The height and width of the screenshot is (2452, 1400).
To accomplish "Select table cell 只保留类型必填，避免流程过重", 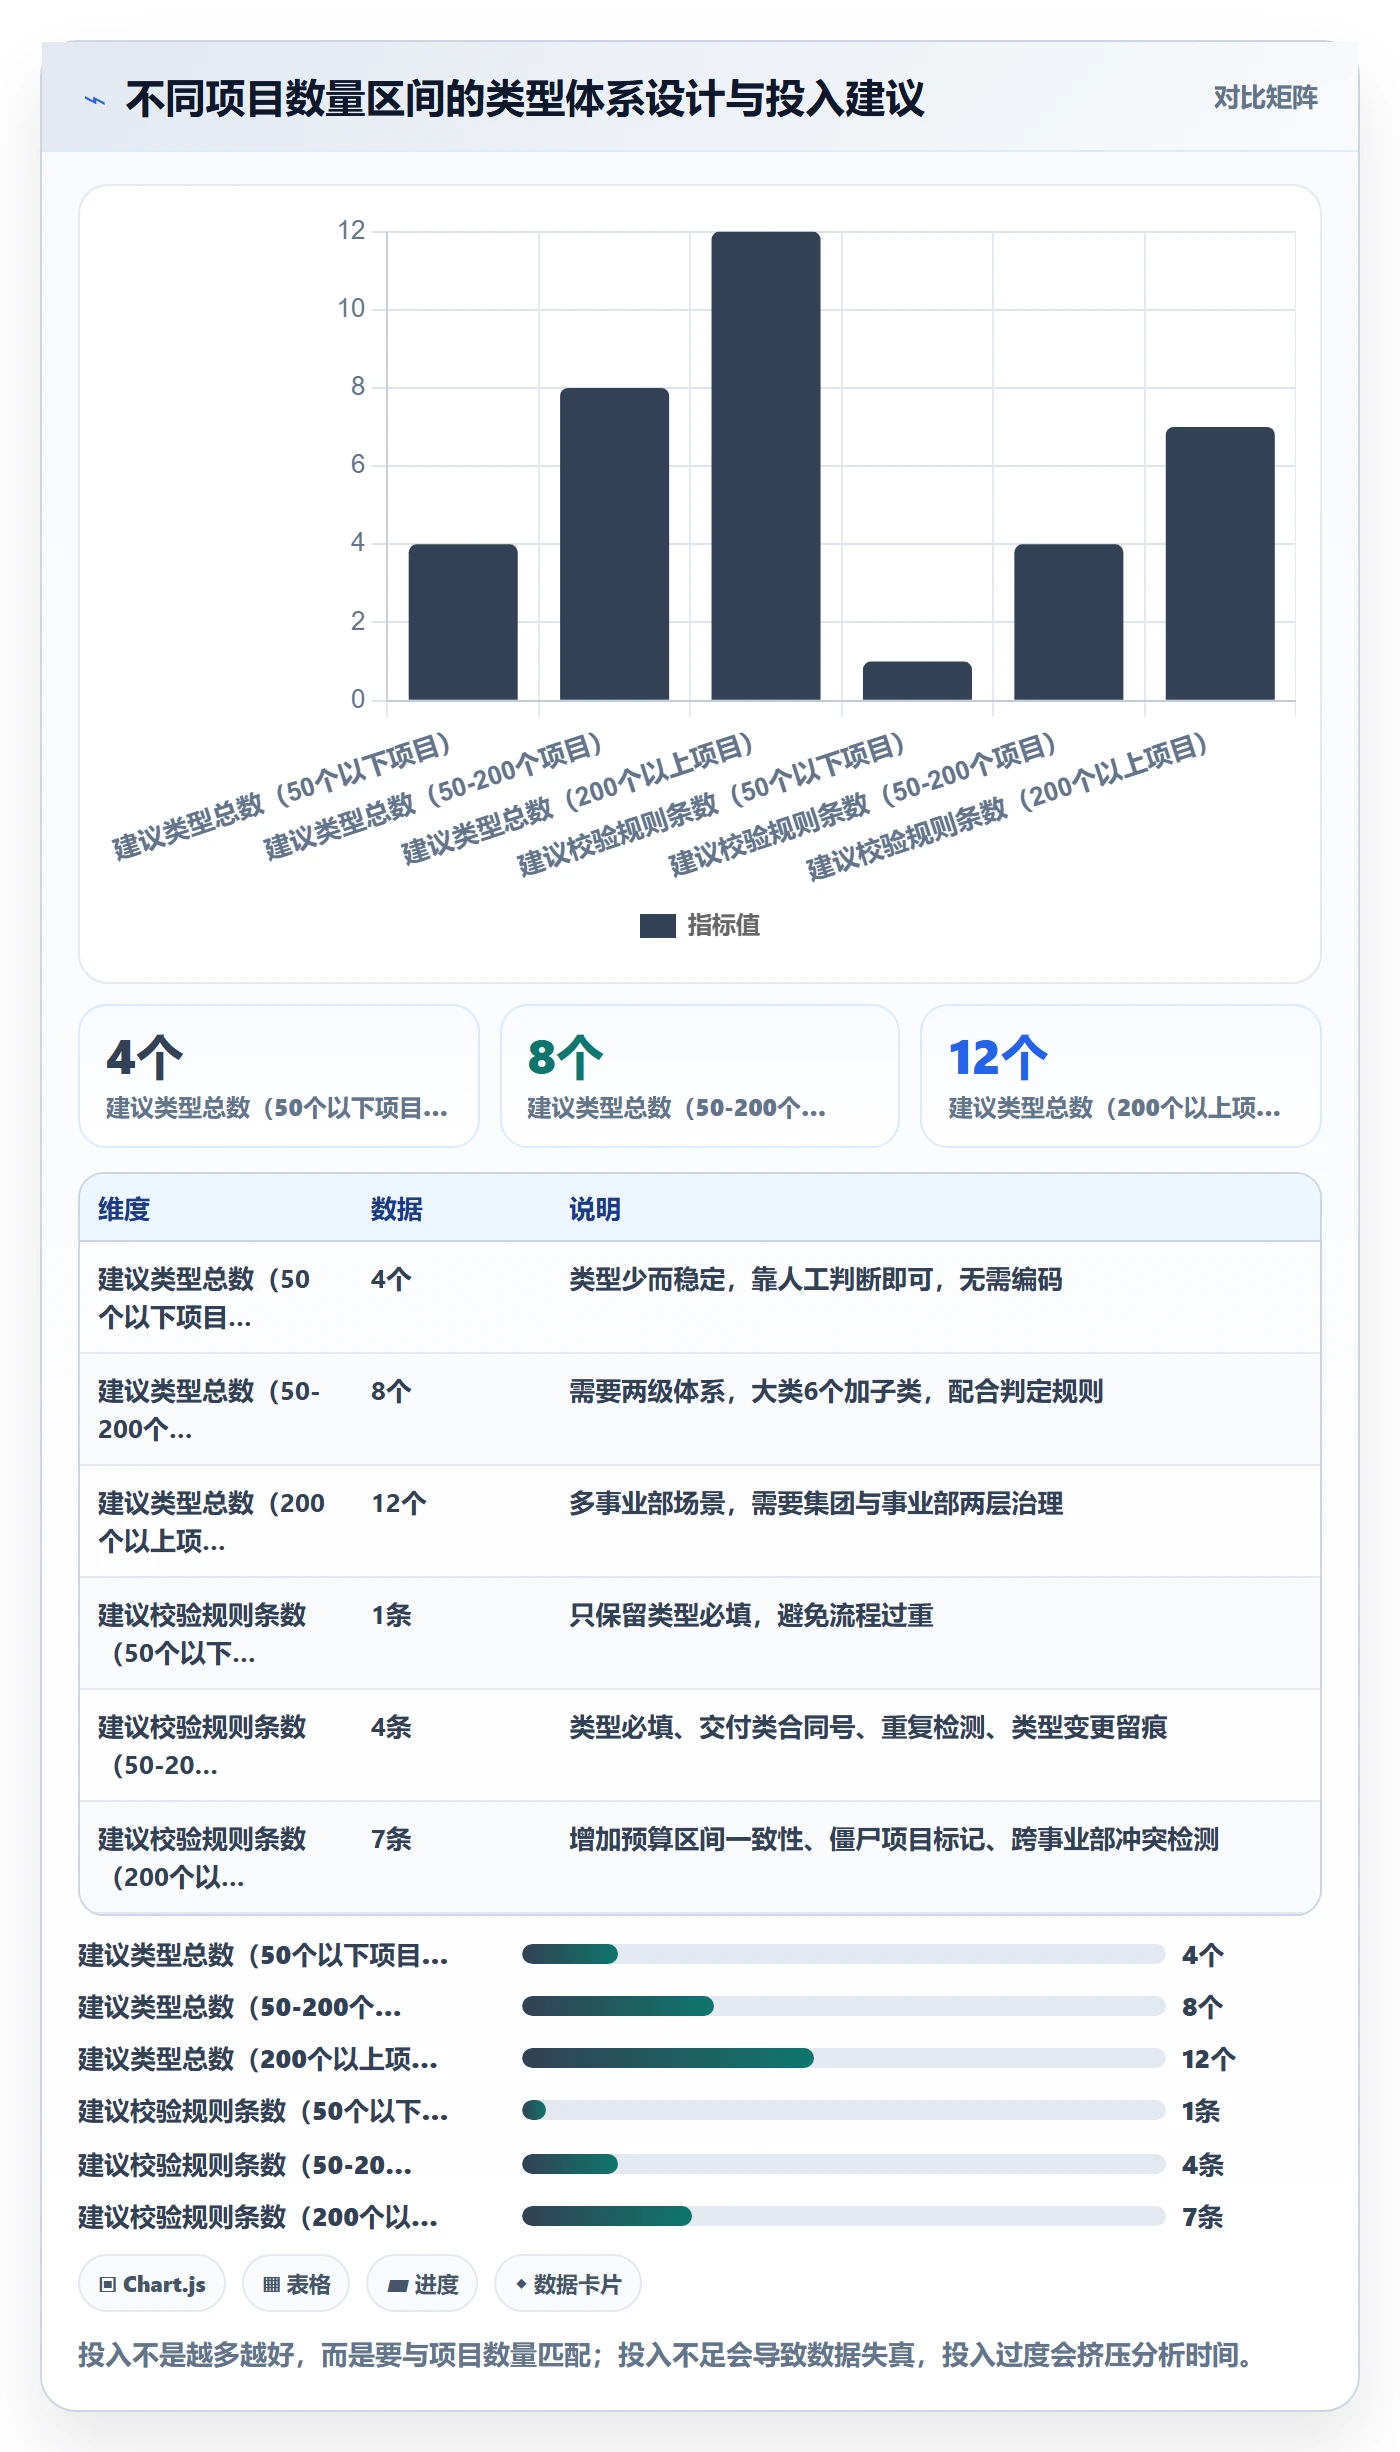I will [x=751, y=1615].
